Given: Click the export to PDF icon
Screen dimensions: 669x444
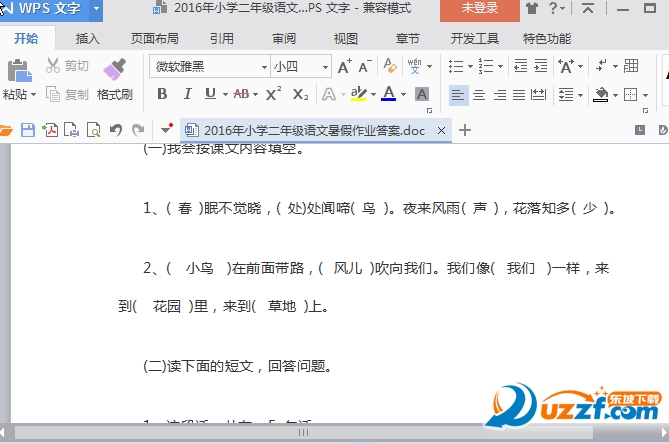Looking at the screenshot, I should click(x=50, y=130).
